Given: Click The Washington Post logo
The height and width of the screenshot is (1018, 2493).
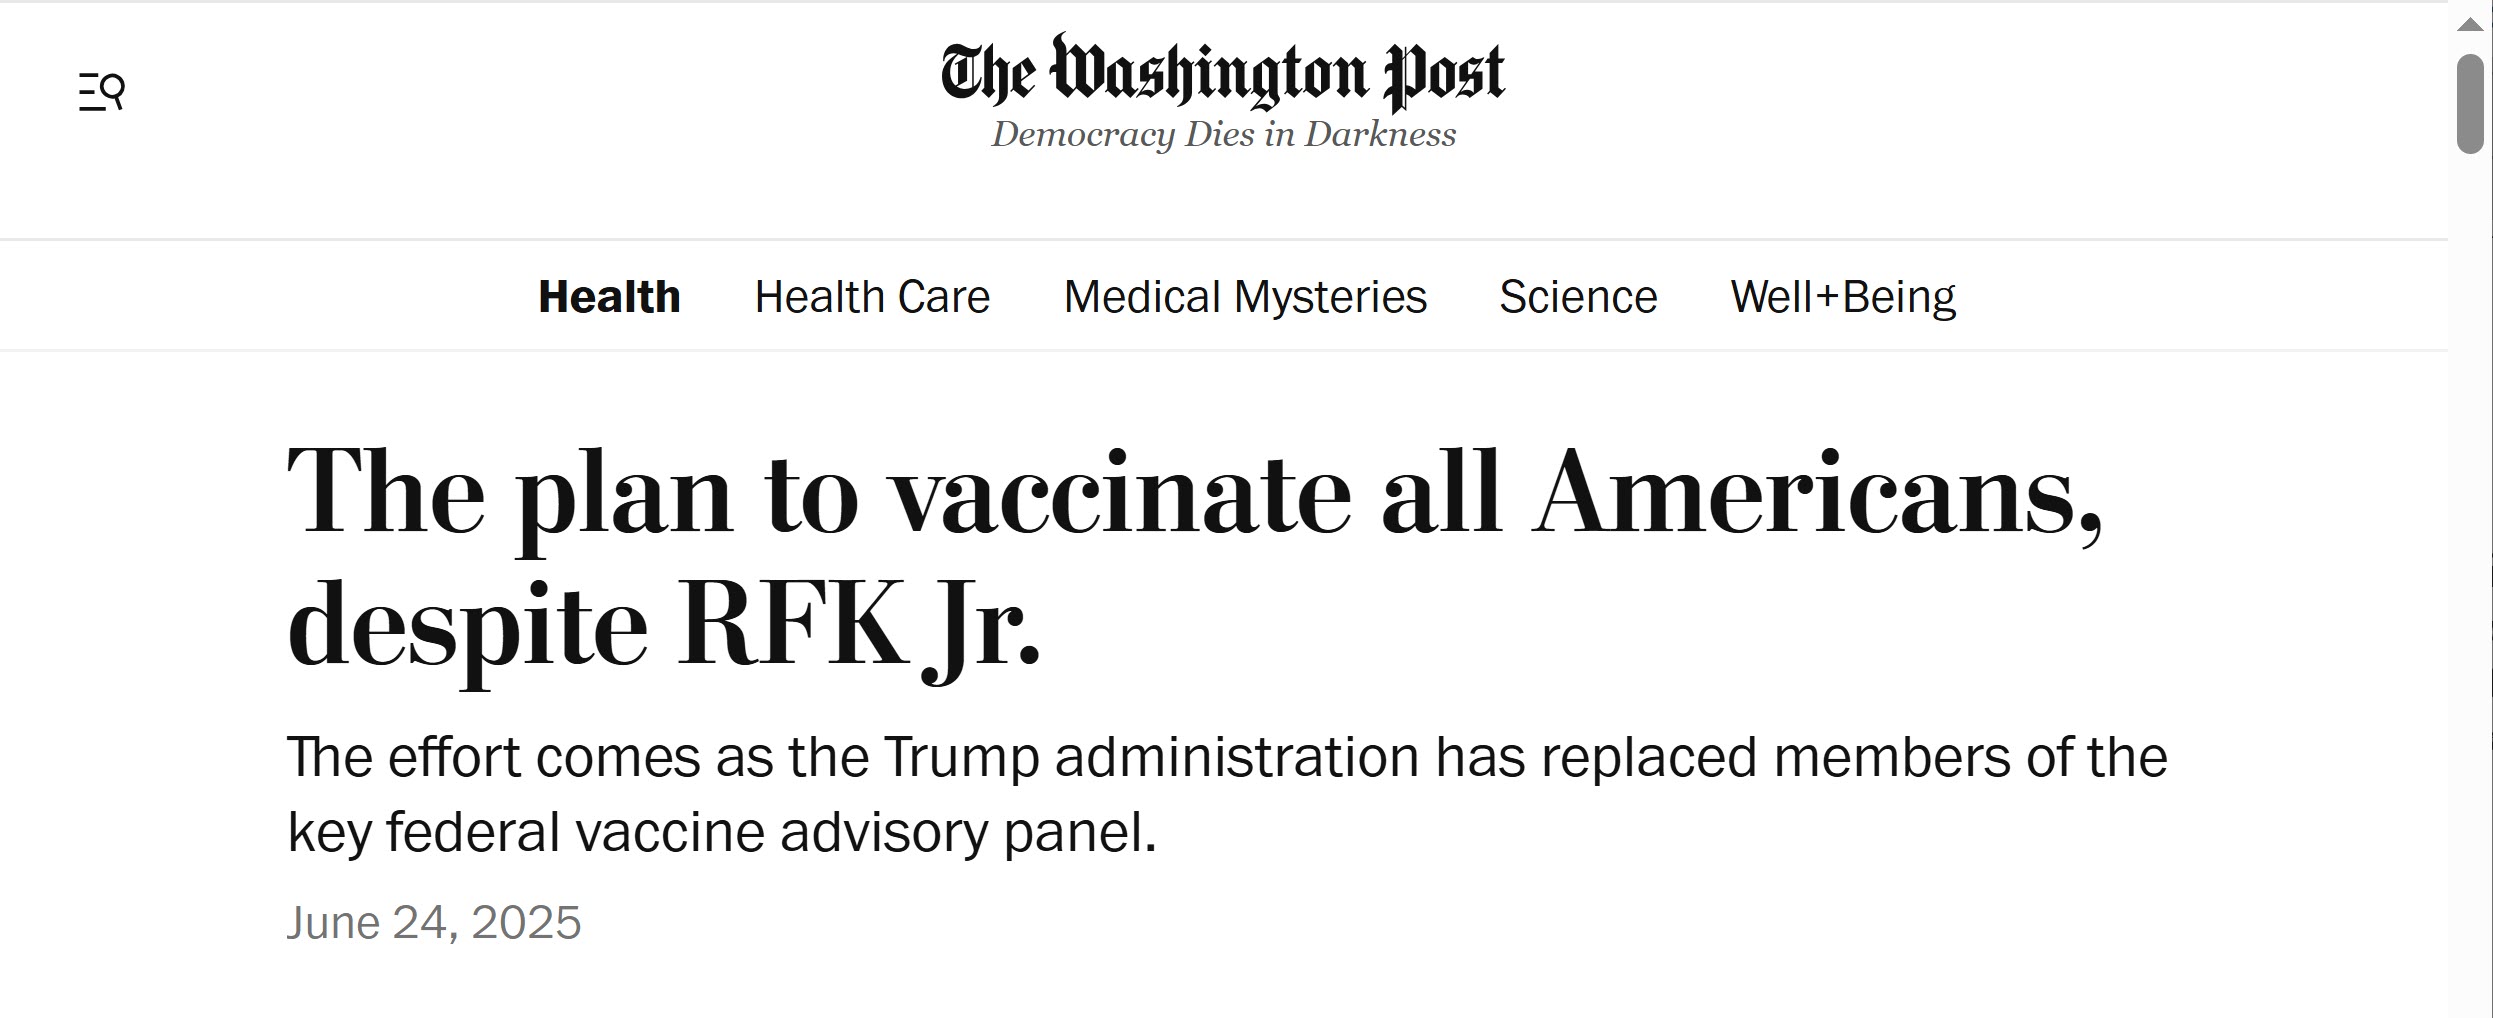Looking at the screenshot, I should (1222, 73).
